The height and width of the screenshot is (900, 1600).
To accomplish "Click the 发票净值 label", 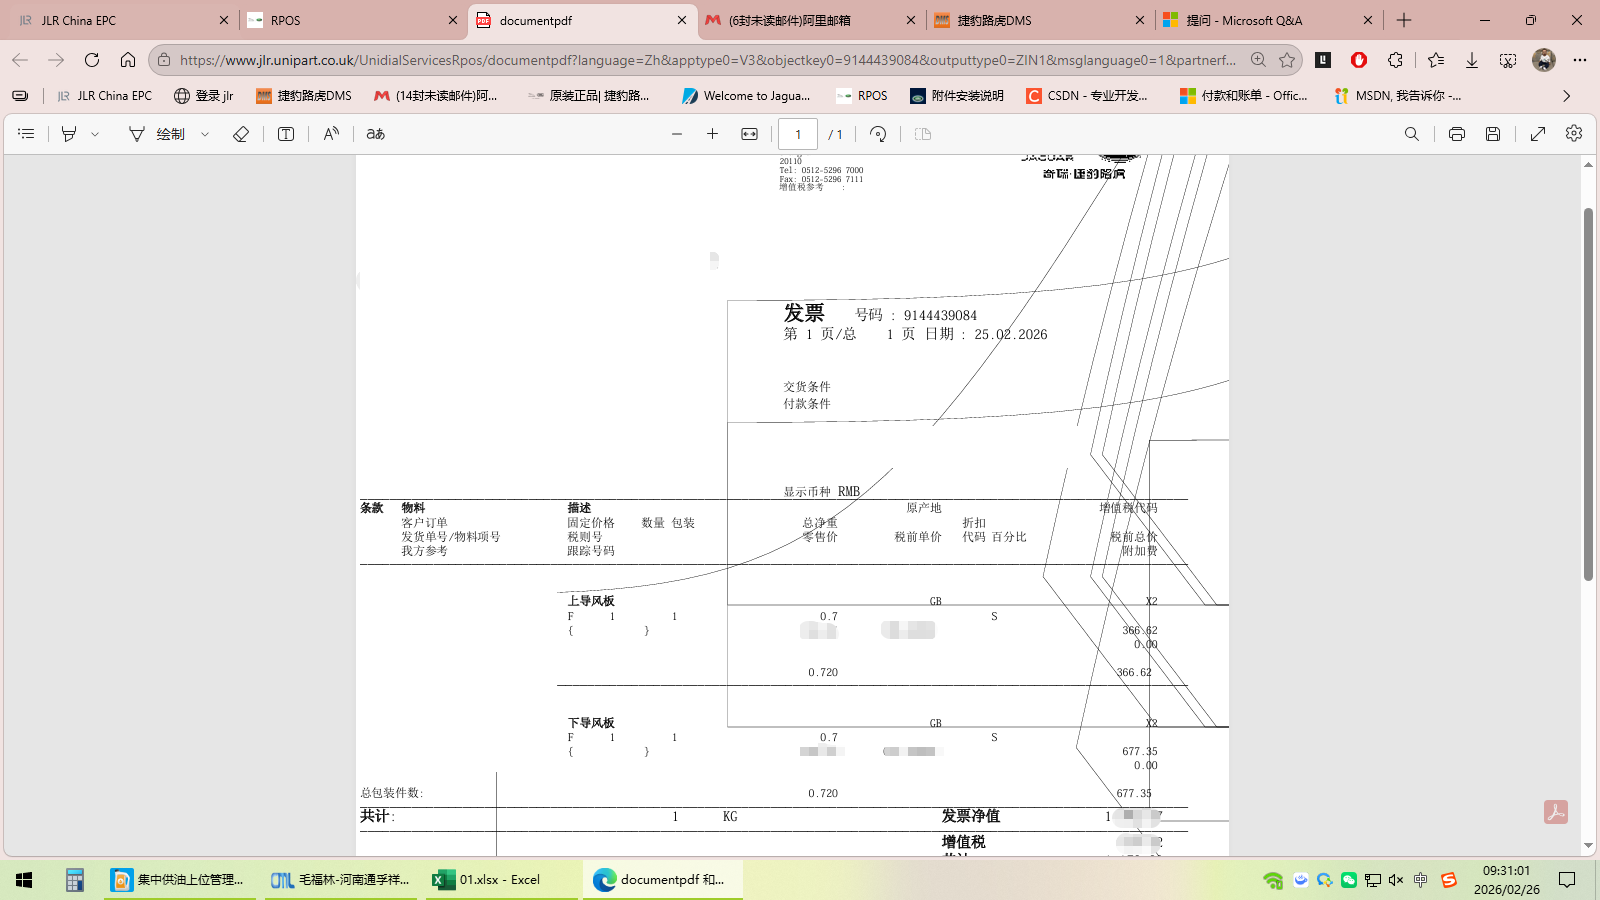I will point(971,816).
